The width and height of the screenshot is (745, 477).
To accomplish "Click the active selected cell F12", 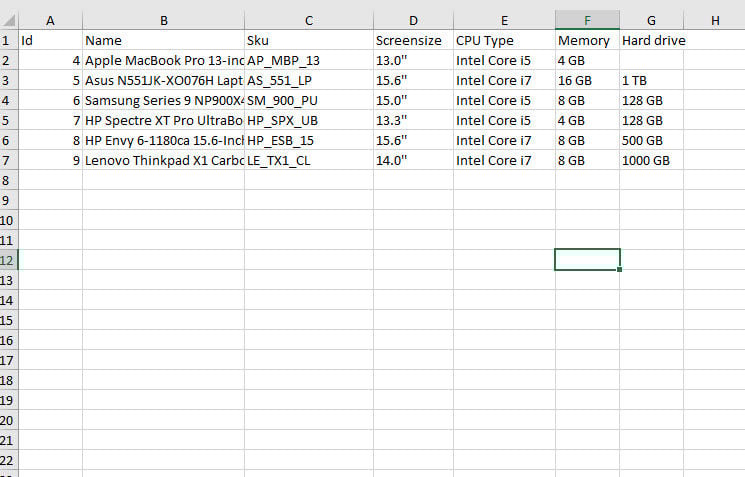I will (587, 259).
